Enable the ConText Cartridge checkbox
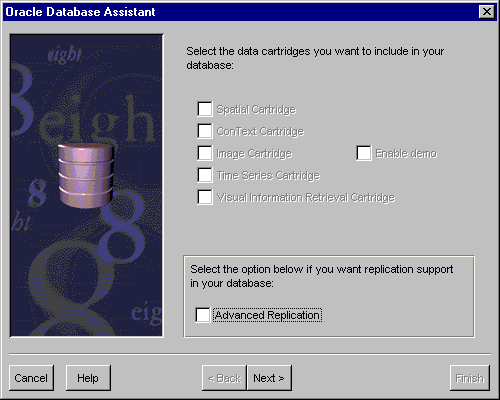Image resolution: width=500 pixels, height=400 pixels. [x=205, y=131]
